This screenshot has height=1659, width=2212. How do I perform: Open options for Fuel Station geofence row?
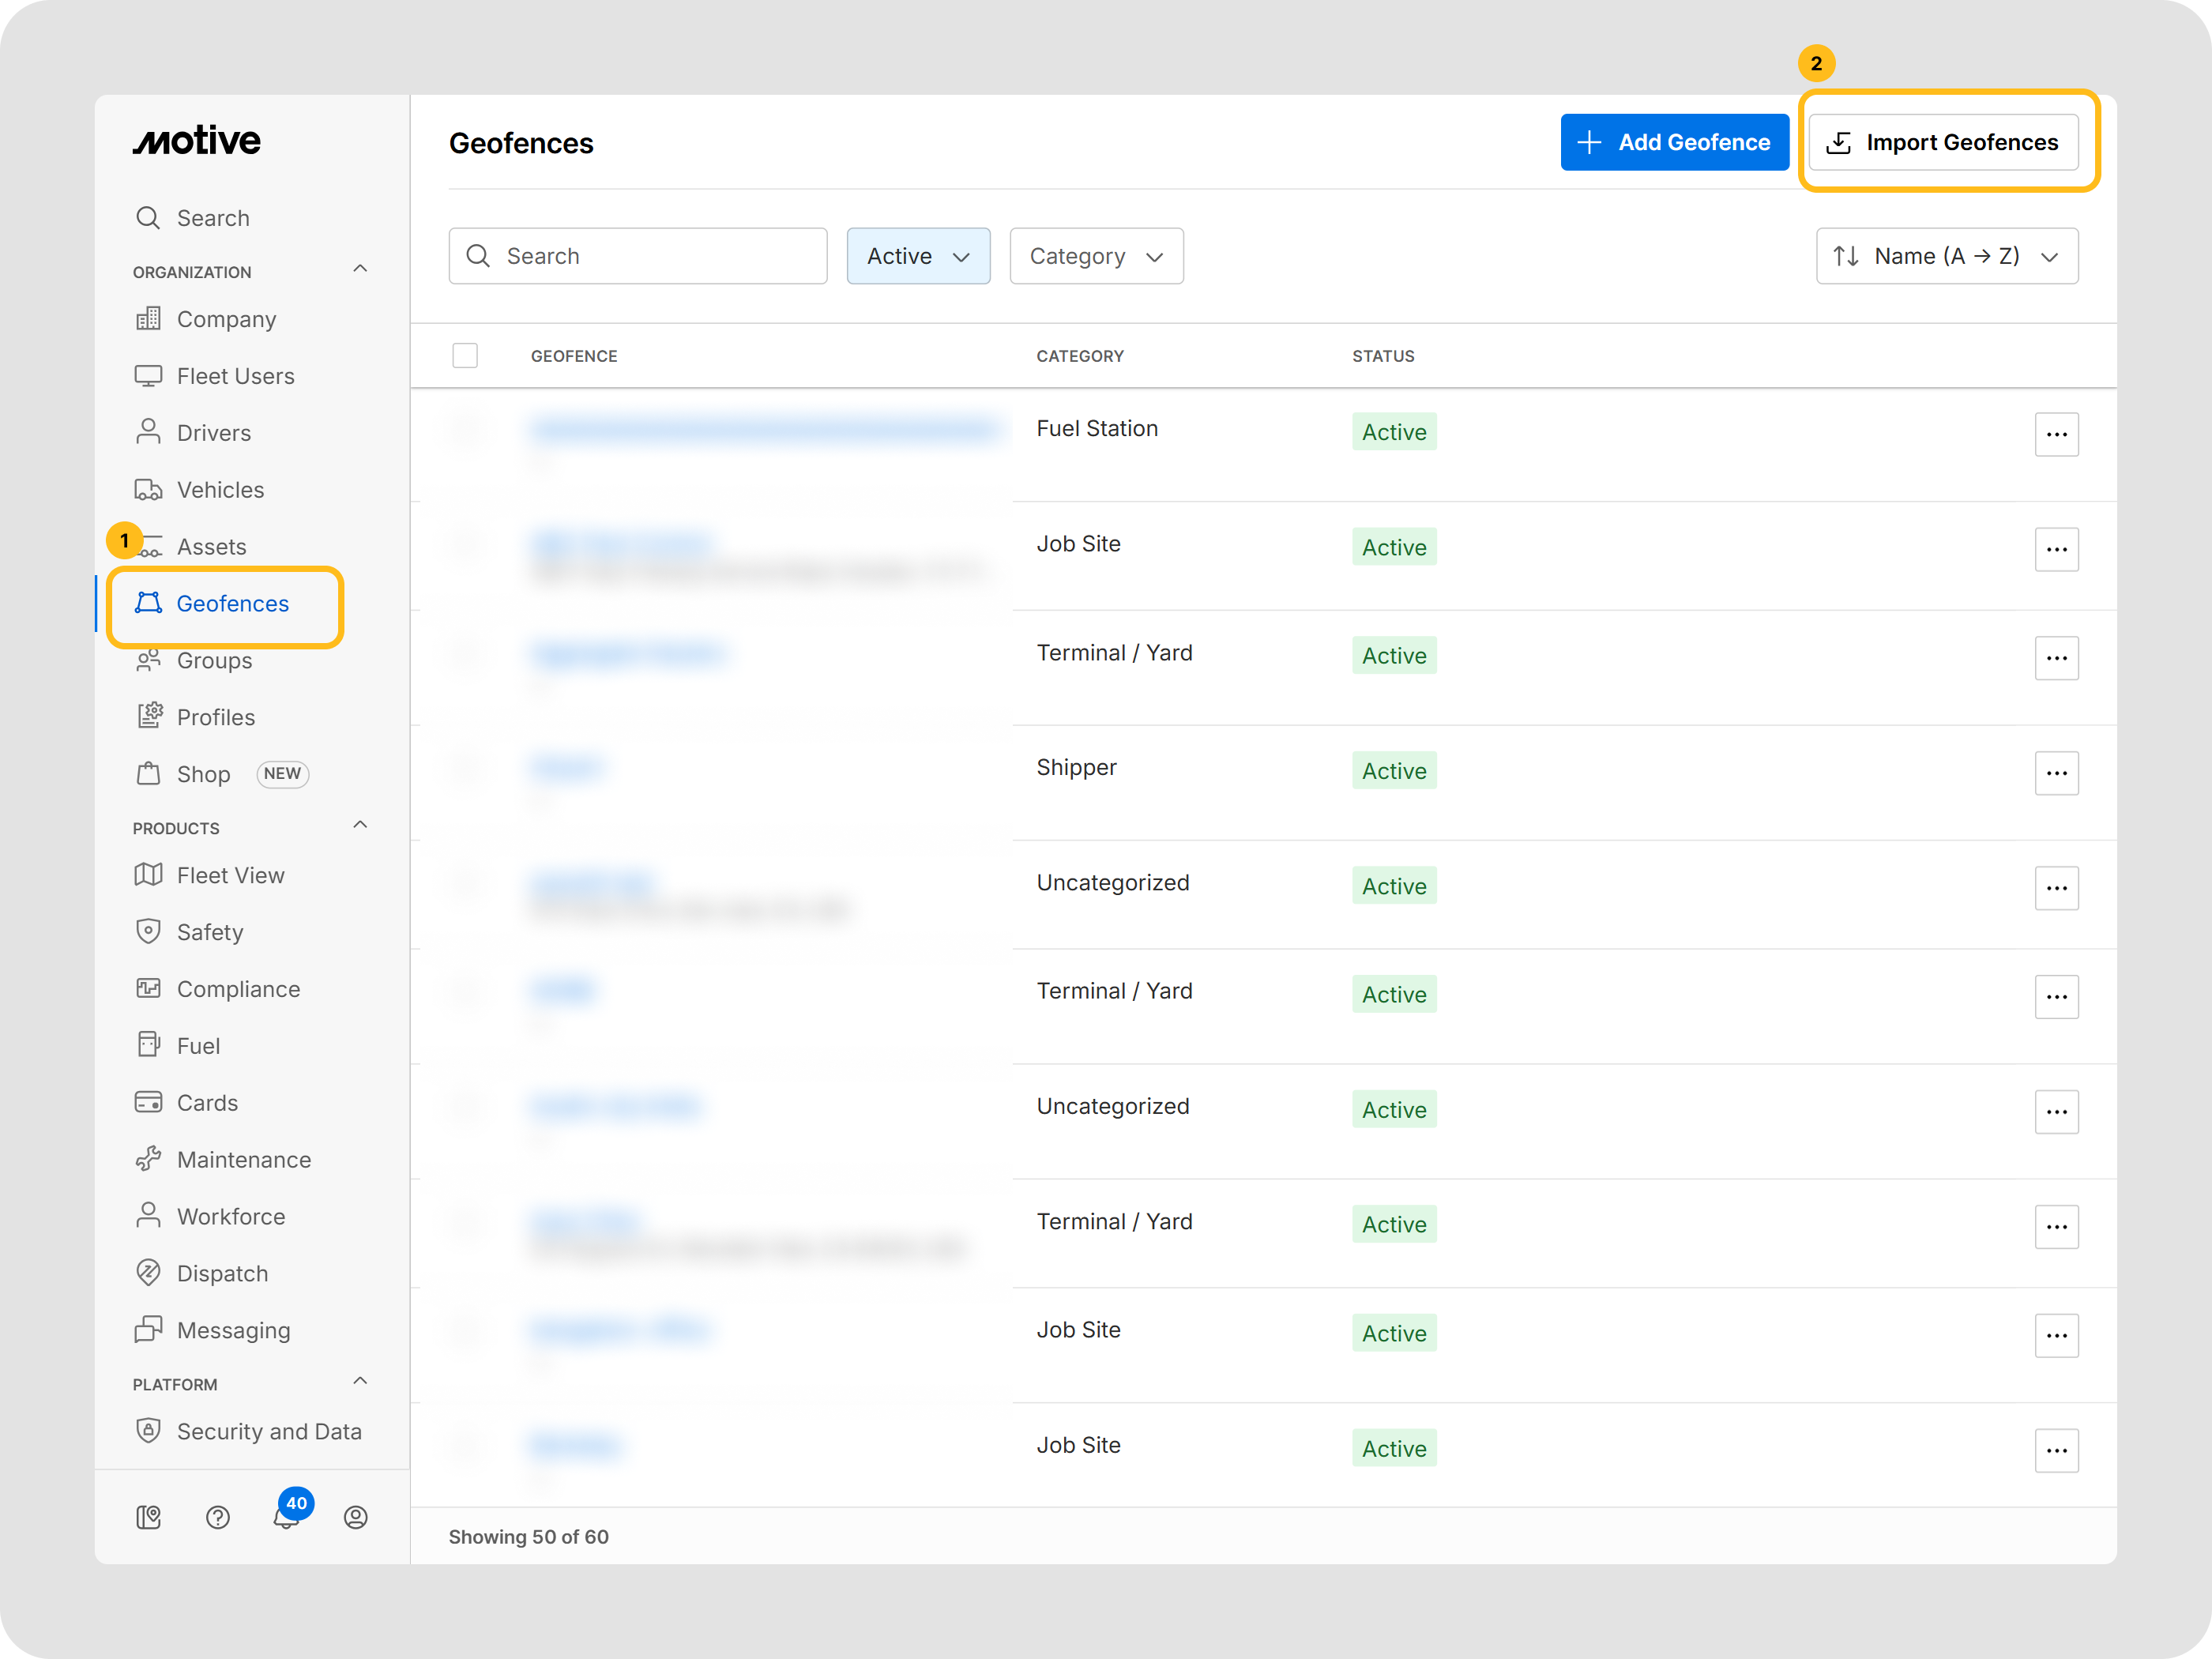(2056, 434)
